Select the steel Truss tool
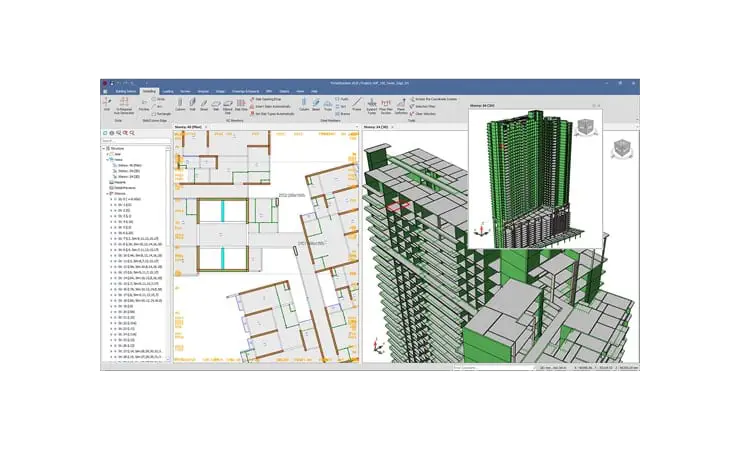This screenshot has width=740, height=450. [328, 104]
